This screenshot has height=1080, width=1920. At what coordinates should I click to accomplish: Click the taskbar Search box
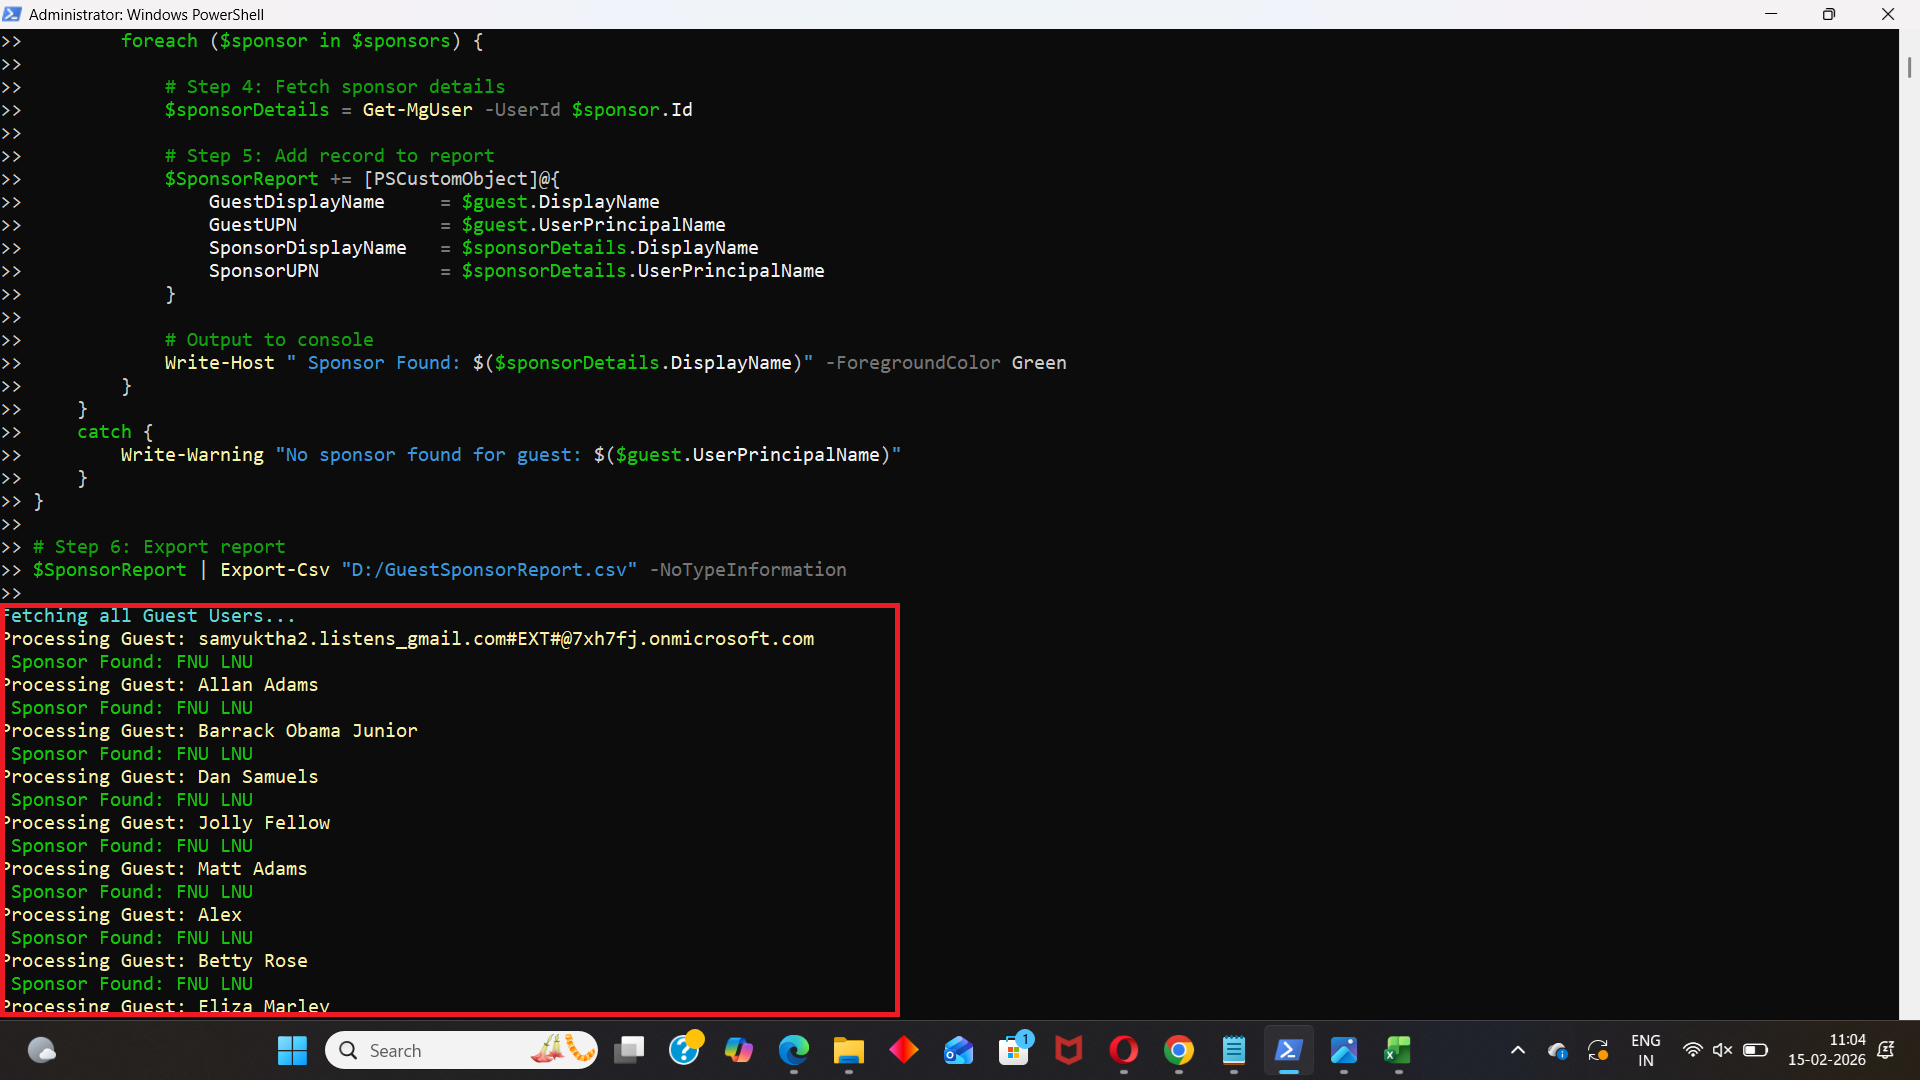tap(460, 1050)
